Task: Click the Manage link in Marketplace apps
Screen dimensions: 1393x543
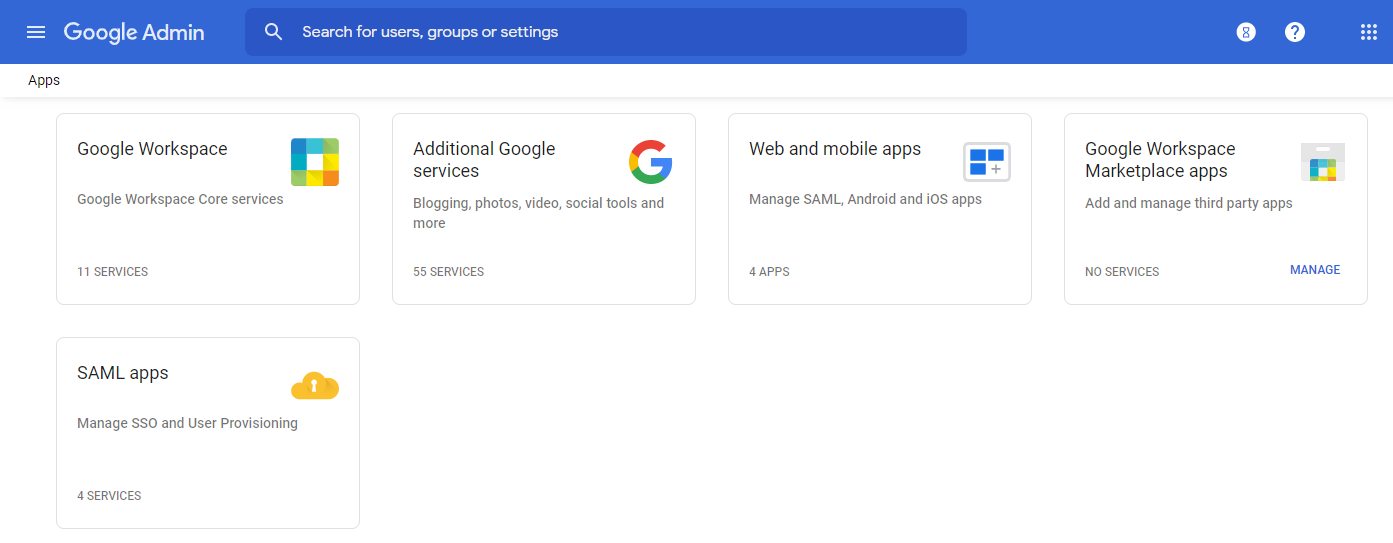Action: [1315, 270]
